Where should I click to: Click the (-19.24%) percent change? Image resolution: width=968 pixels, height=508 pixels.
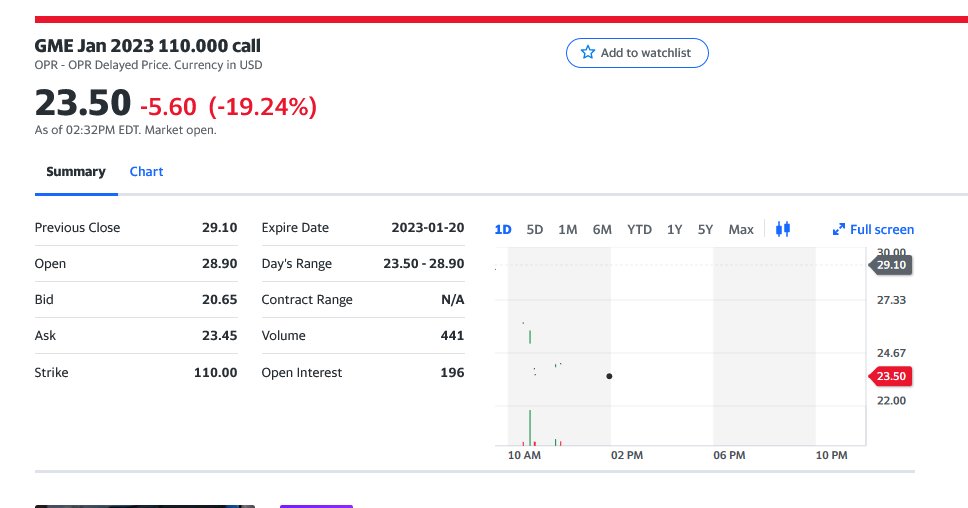(x=262, y=107)
